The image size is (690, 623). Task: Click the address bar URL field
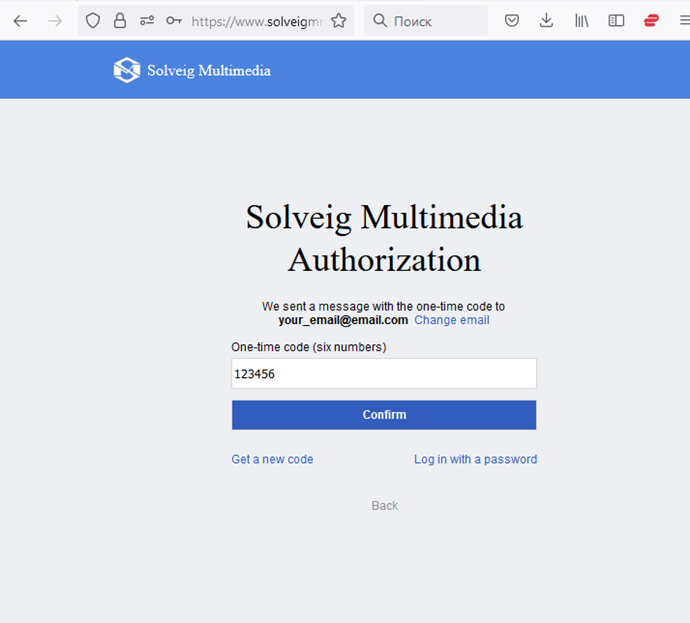click(x=256, y=20)
